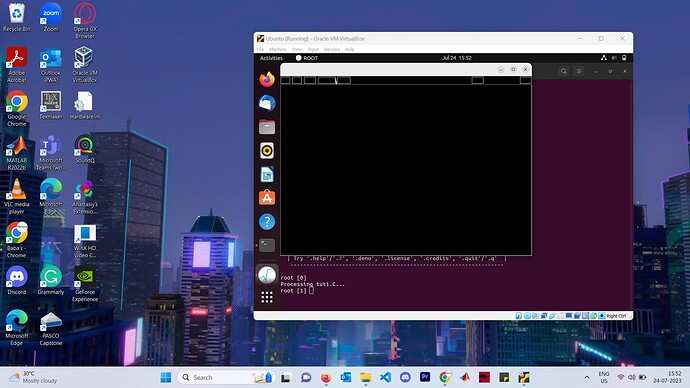The height and width of the screenshot is (388, 690).
Task: Select the Google Chrome desktop shortcut
Action: point(17,109)
